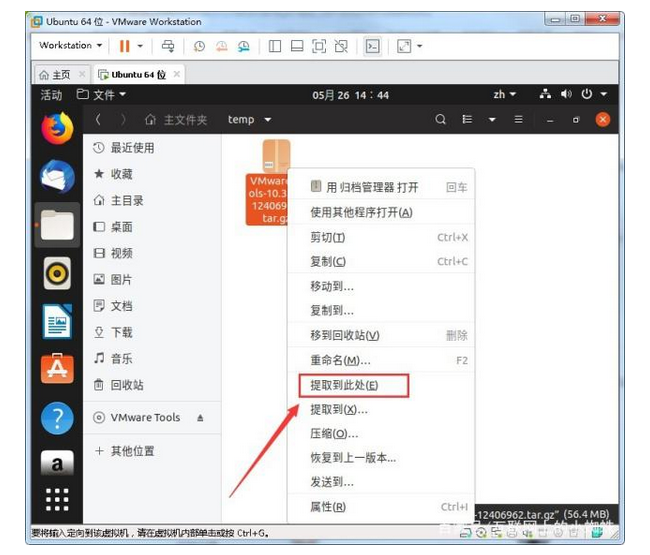This screenshot has width=650, height=555.
Task: Choose 用归档管理器打开 from context menu
Action: [381, 187]
